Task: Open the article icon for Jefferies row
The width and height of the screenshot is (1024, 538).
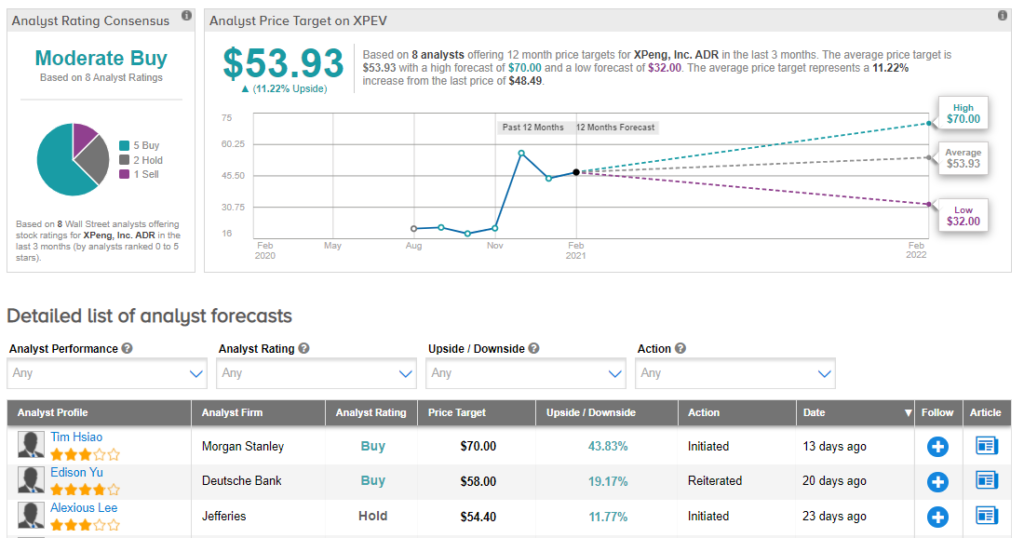Action: pyautogui.click(x=987, y=516)
